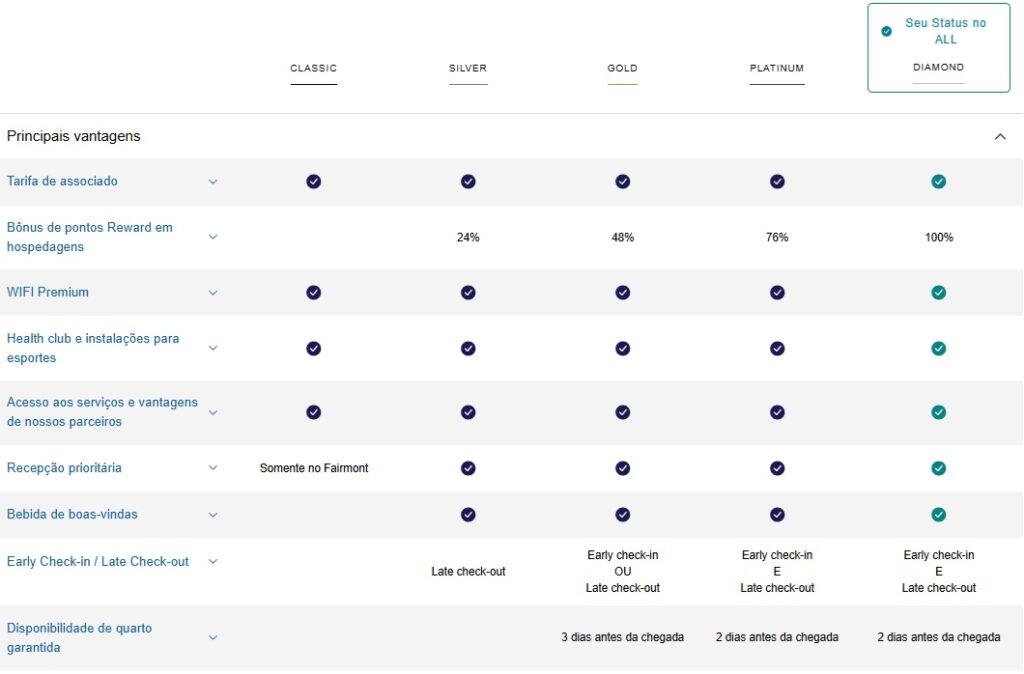Open the WIFI Premium benefit link

pyautogui.click(x=48, y=292)
